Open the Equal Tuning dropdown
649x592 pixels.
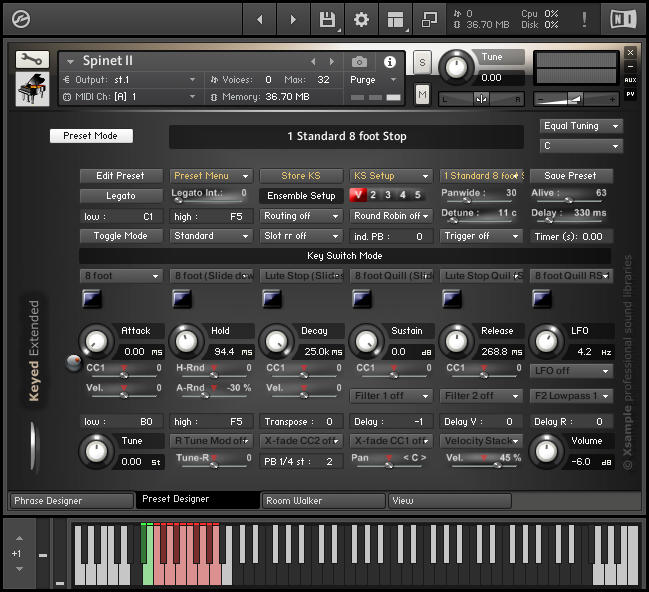pos(581,126)
